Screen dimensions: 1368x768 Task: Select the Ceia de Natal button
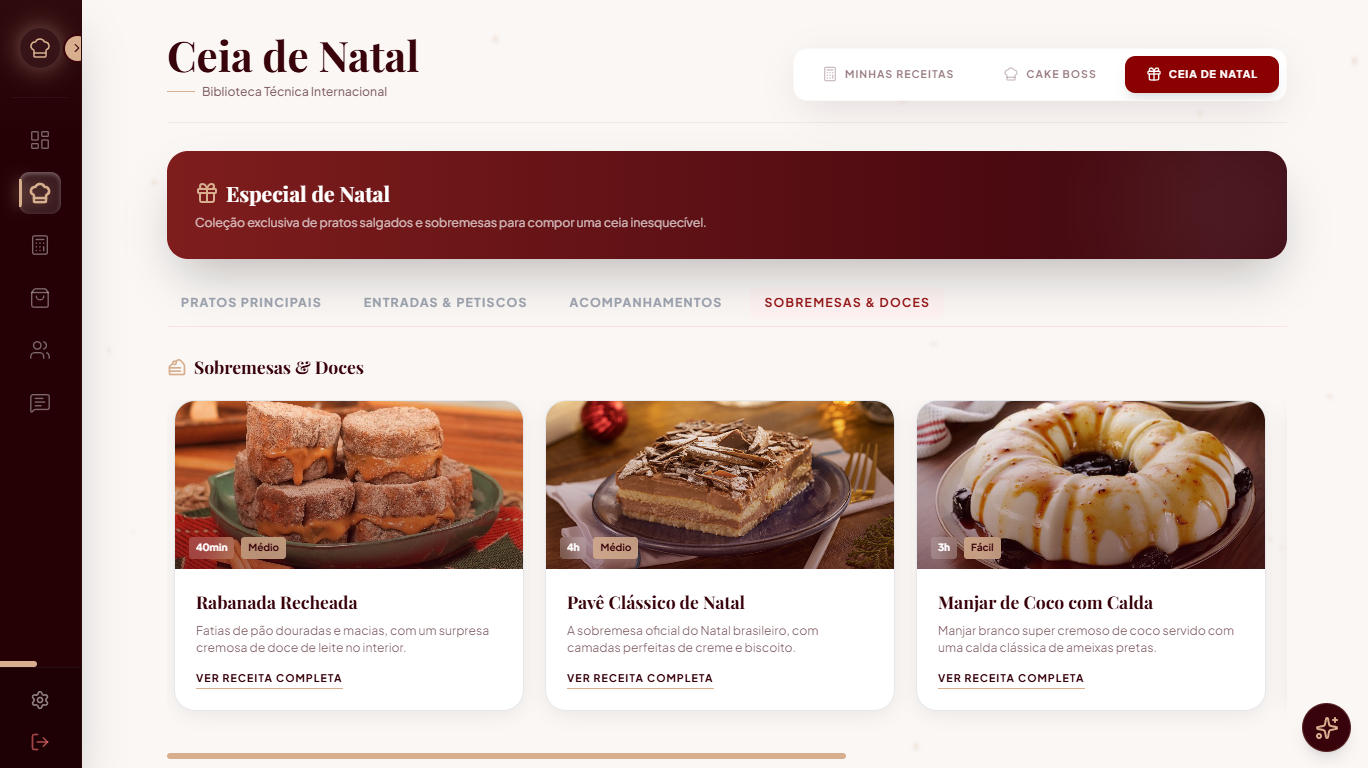(x=1202, y=74)
